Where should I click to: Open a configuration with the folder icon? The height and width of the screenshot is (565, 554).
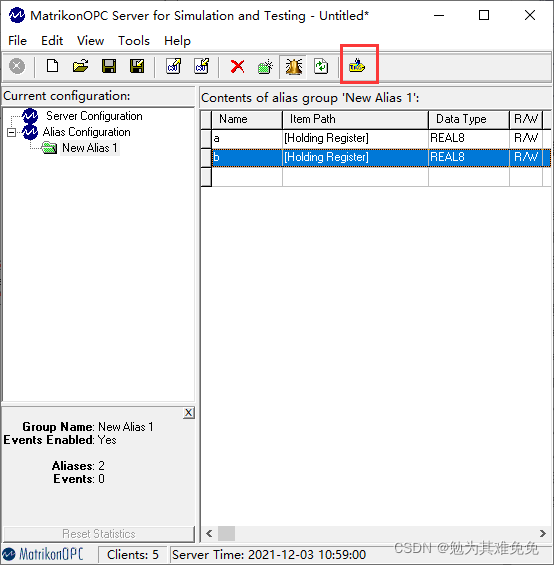point(80,66)
